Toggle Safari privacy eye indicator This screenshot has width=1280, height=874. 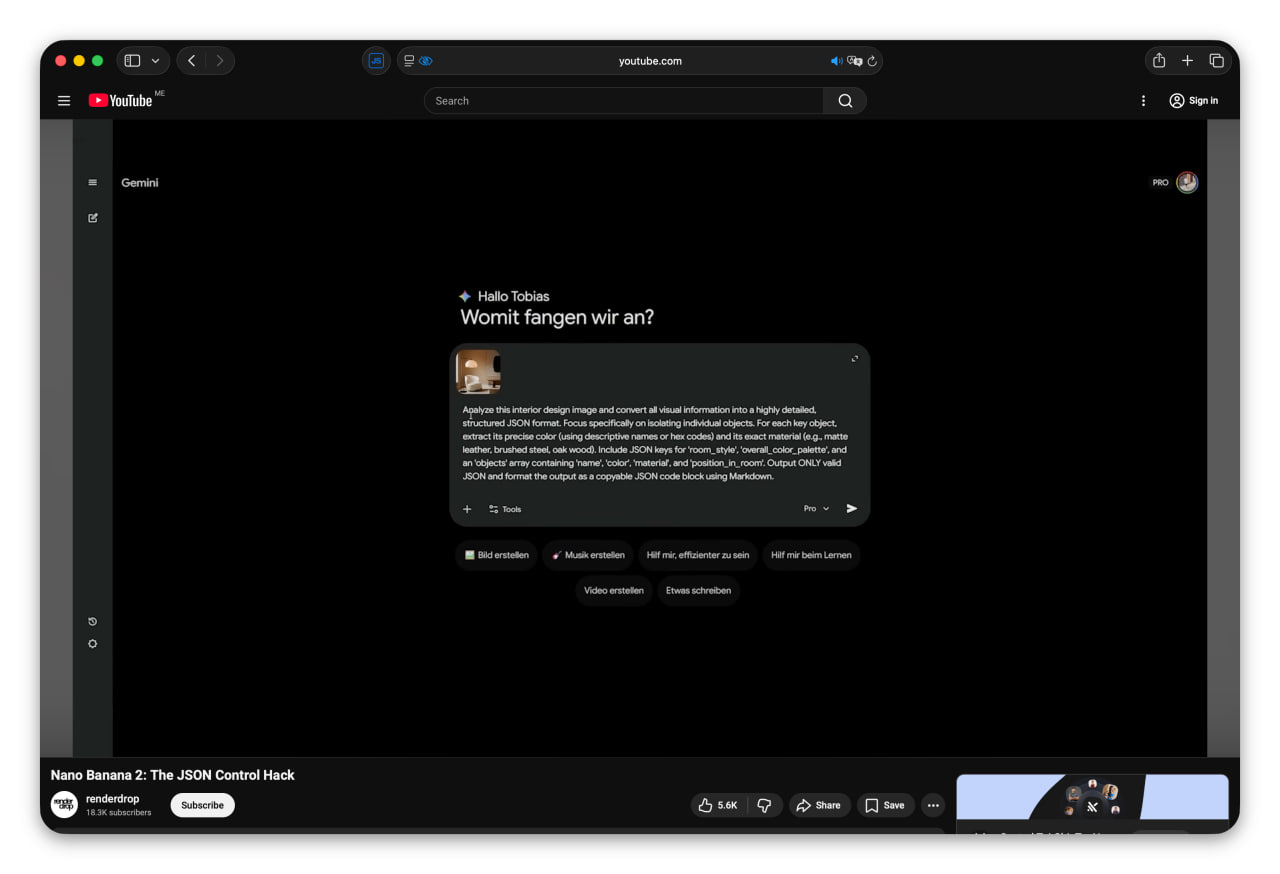pos(426,61)
